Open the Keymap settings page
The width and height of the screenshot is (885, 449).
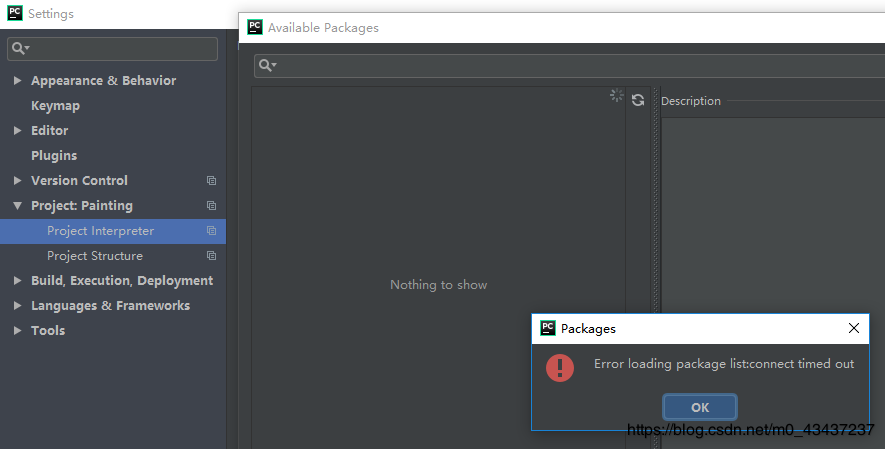(55, 106)
